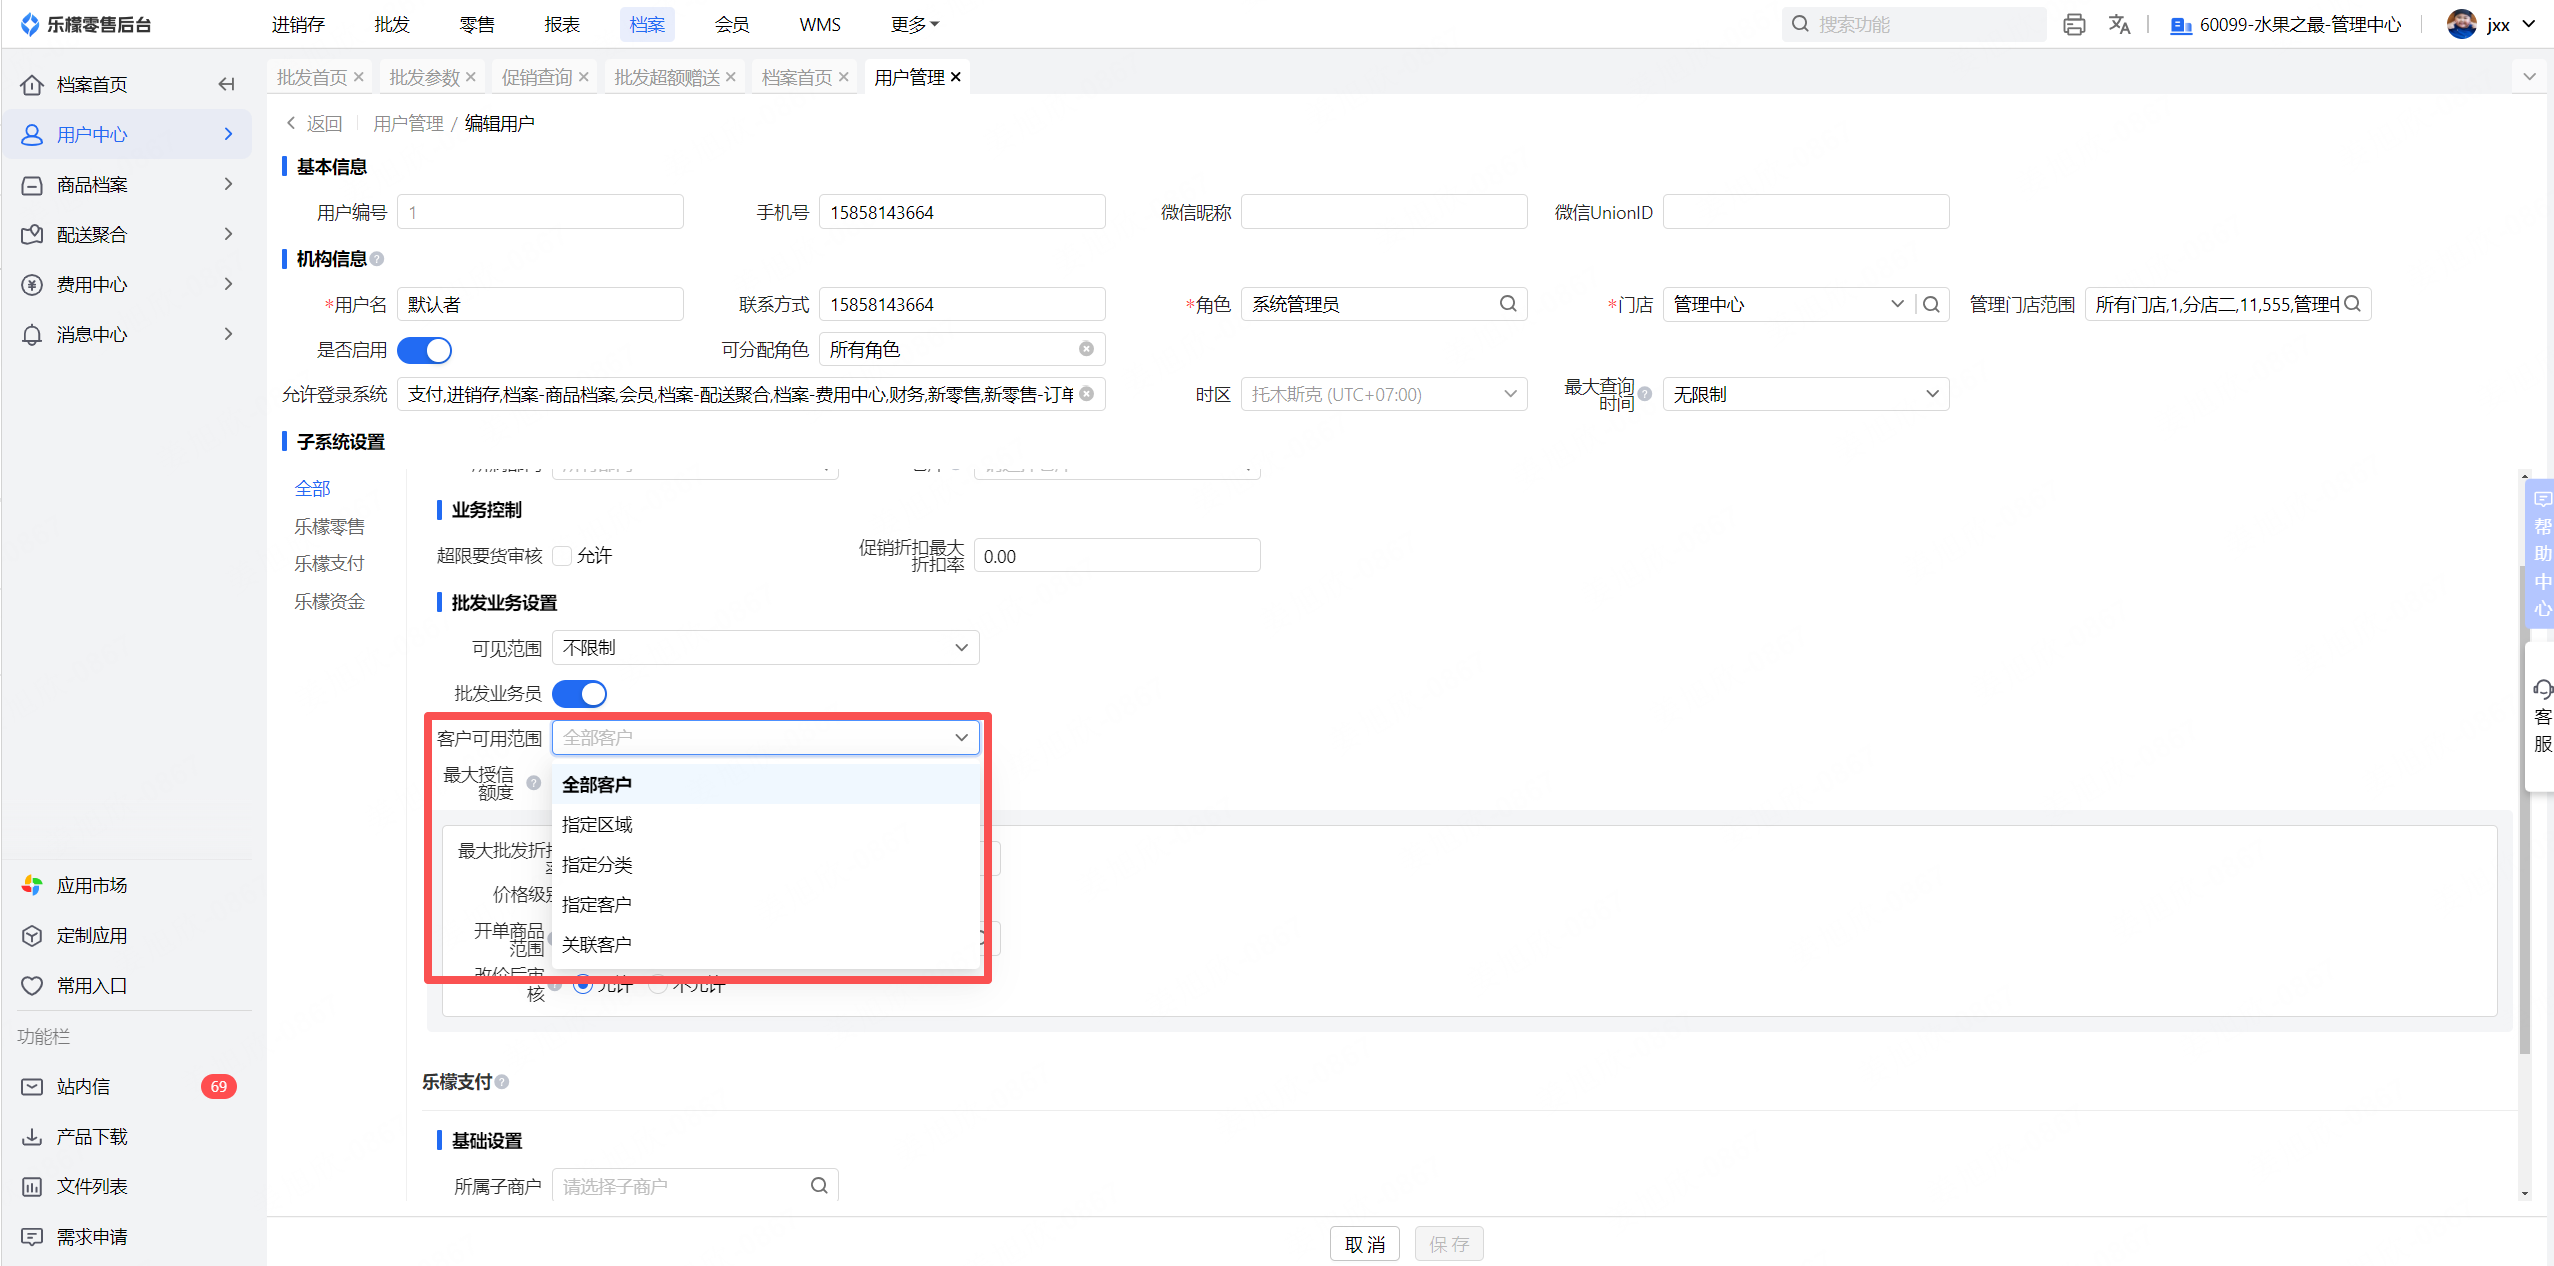Screen dimensions: 2554x1266
Task: Click the 取消 button
Action: 1364,1244
